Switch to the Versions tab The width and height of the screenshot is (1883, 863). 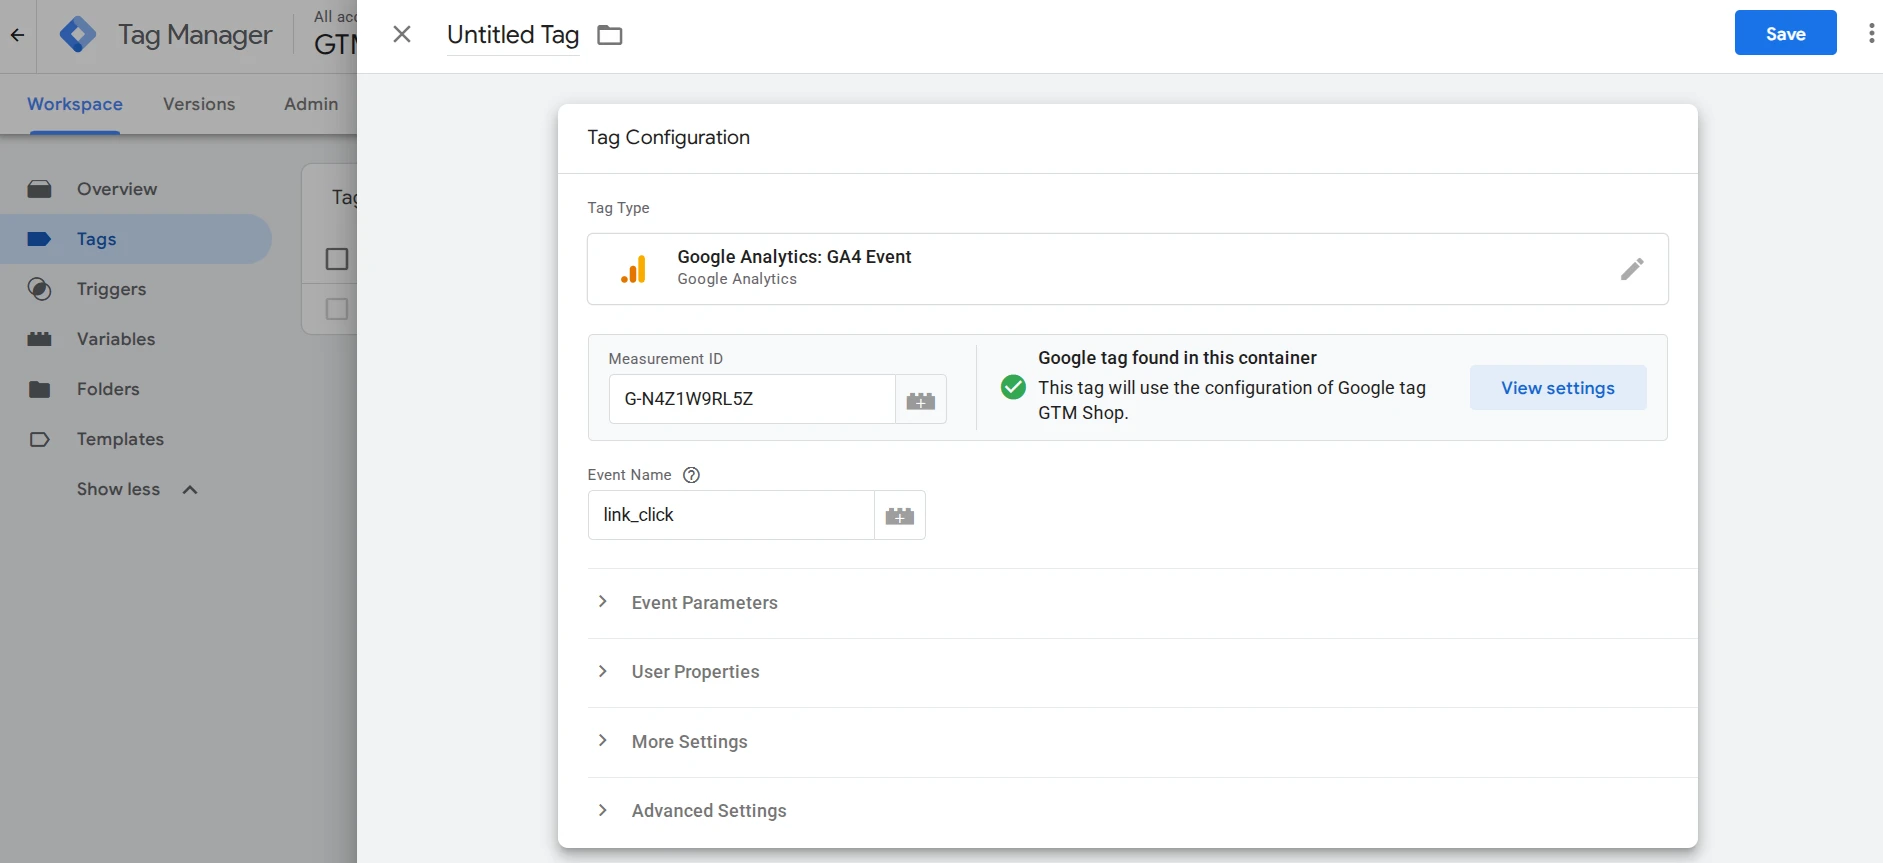[x=199, y=104]
